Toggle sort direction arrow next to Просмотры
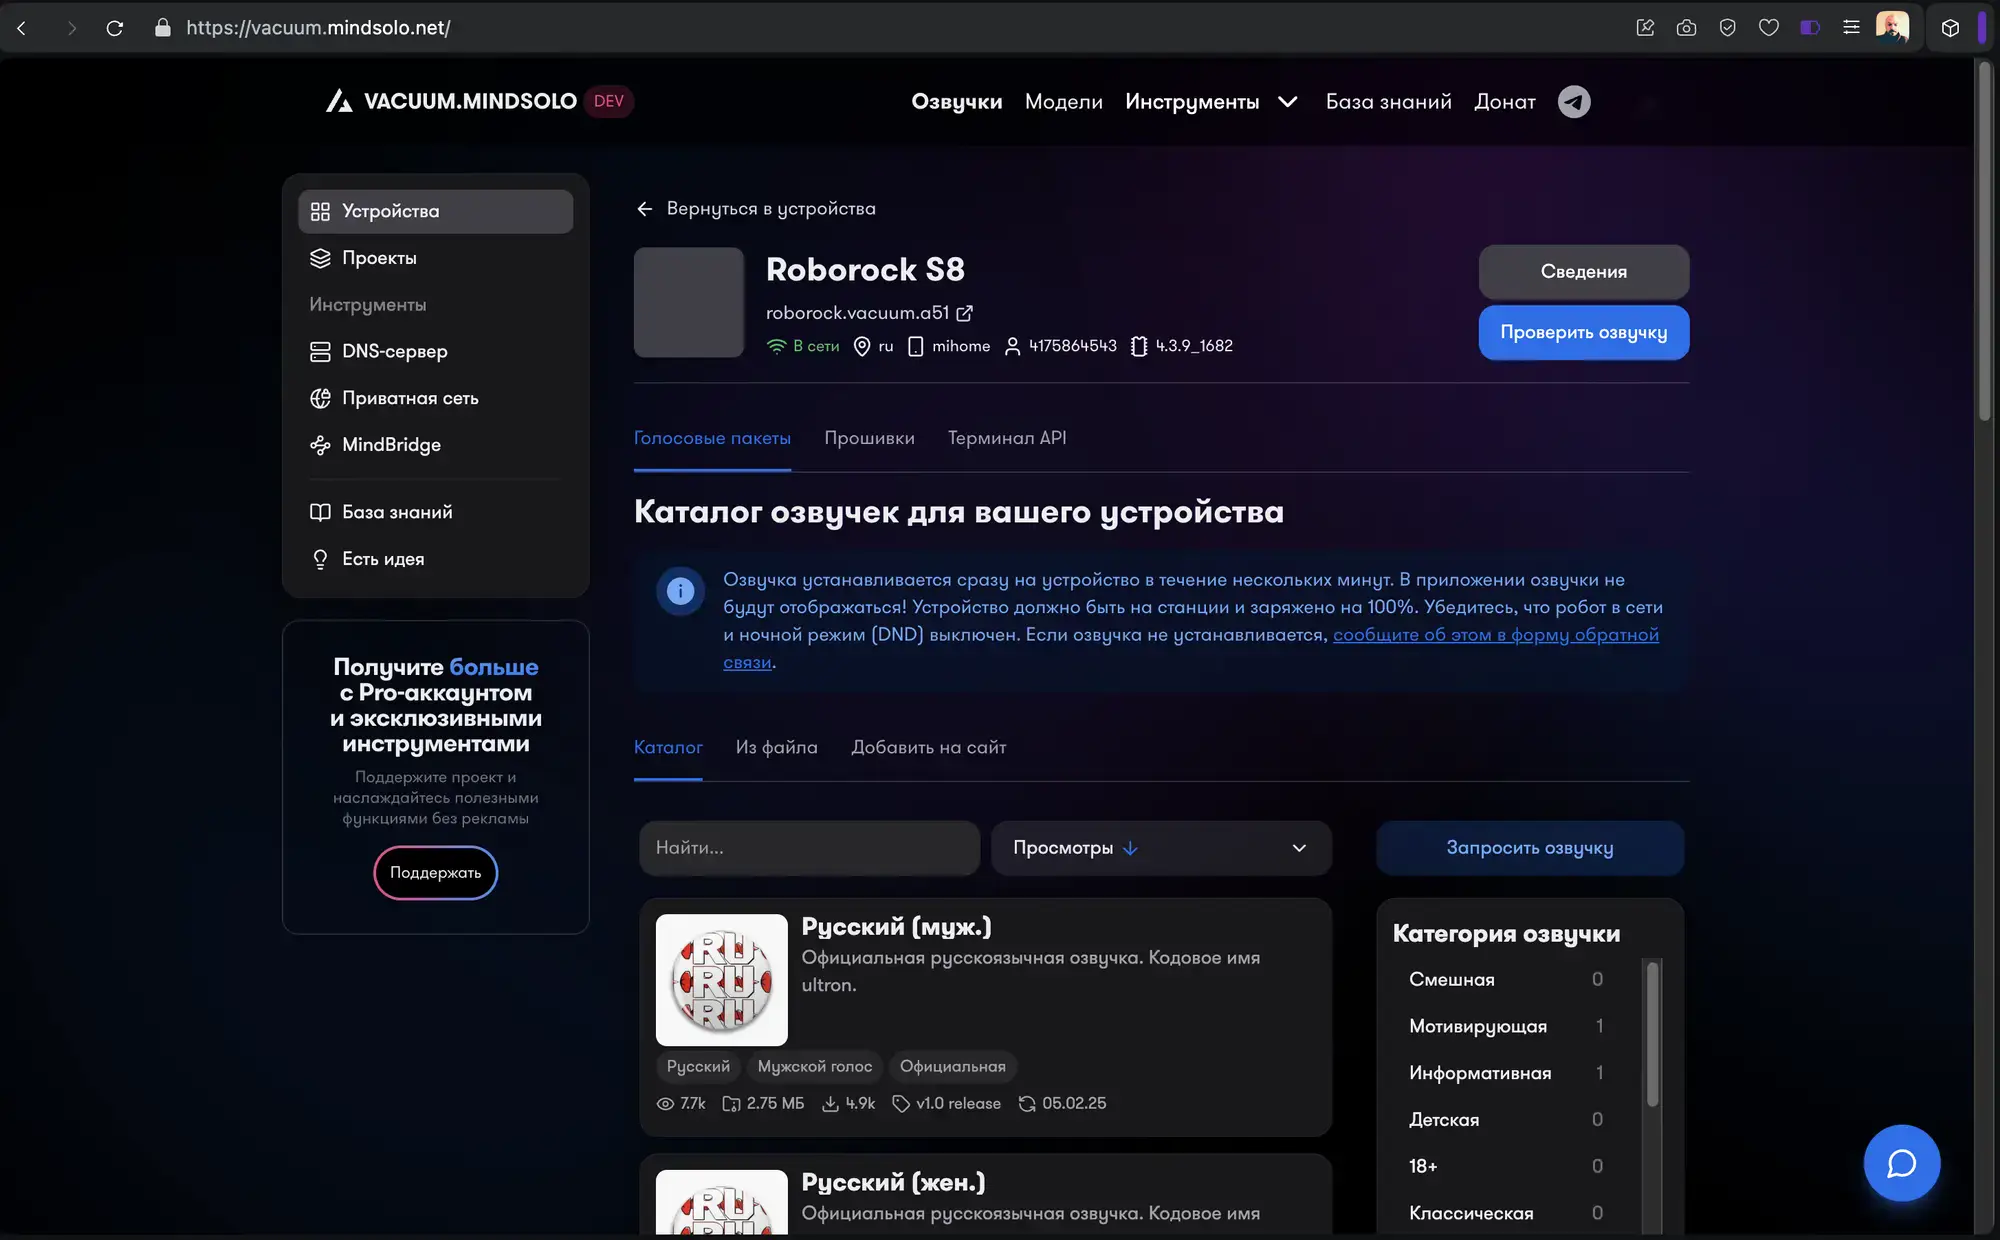Image resolution: width=2000 pixels, height=1240 pixels. click(1130, 848)
